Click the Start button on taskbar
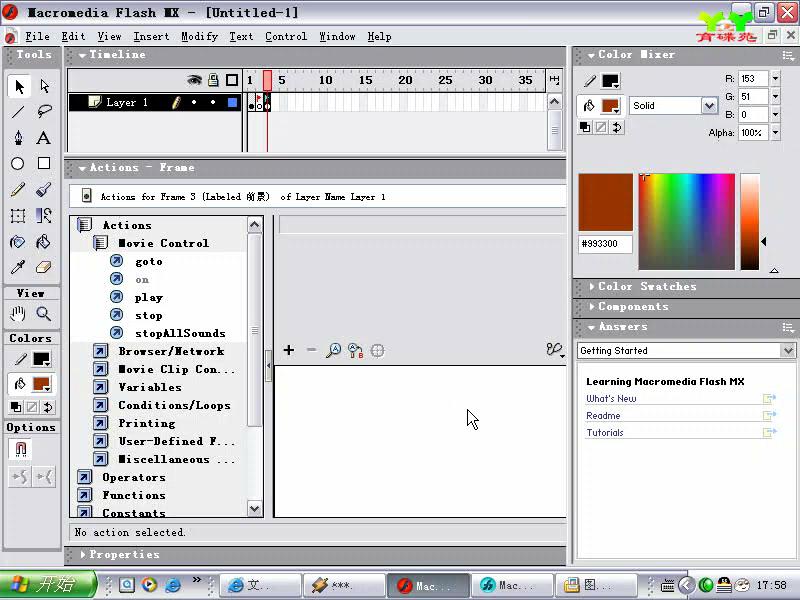 pyautogui.click(x=48, y=584)
